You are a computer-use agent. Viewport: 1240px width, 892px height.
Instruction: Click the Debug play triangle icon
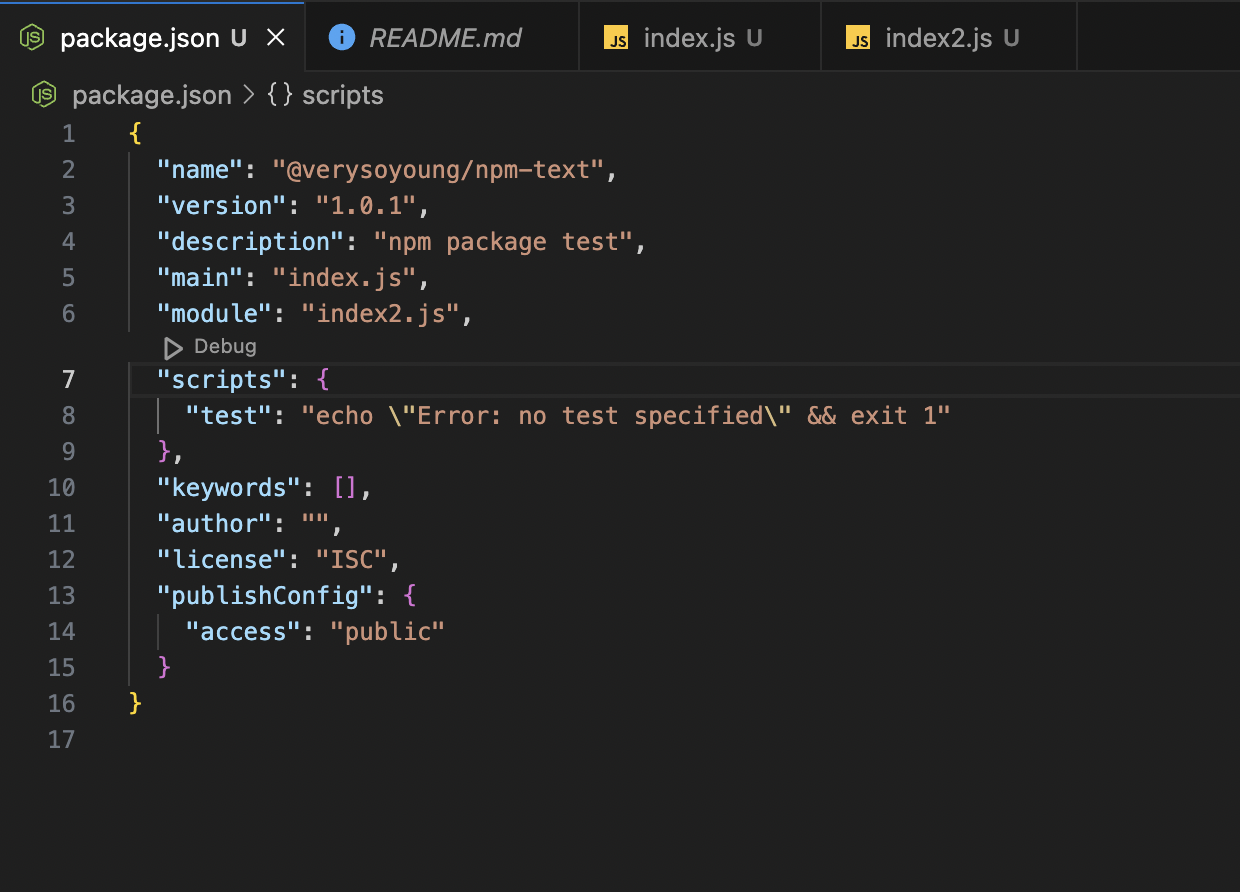(x=173, y=347)
